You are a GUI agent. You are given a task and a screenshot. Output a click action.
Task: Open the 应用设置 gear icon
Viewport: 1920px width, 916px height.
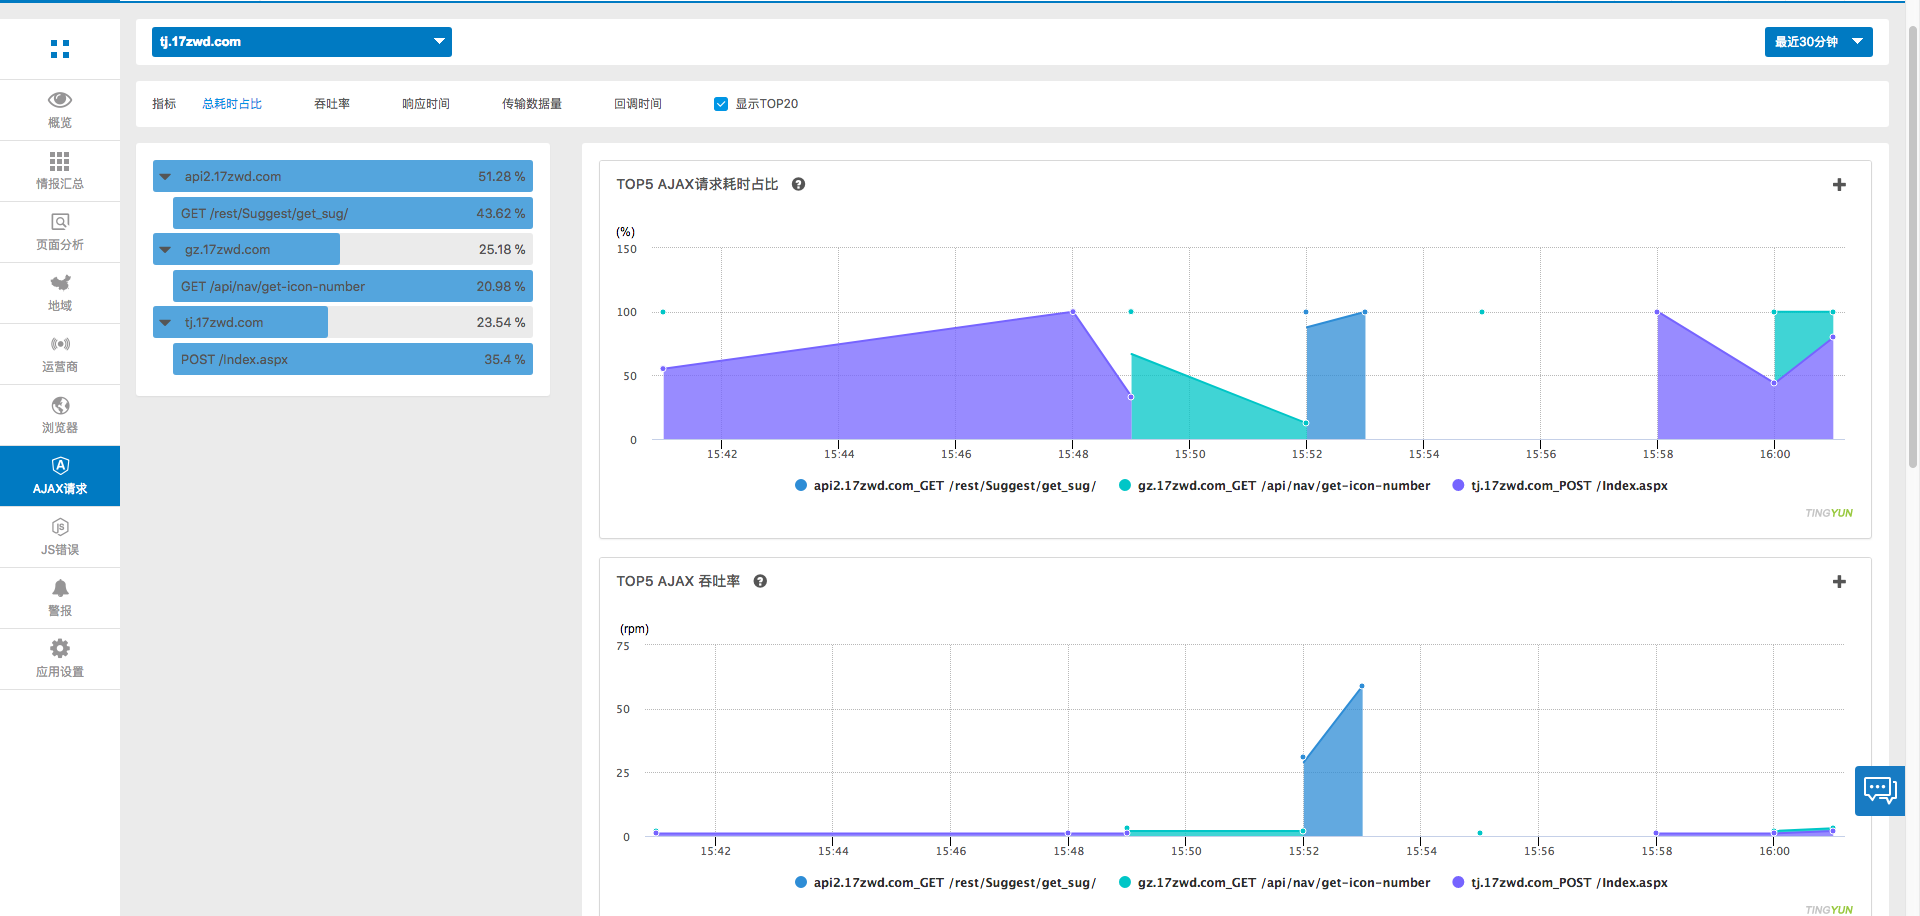point(60,649)
